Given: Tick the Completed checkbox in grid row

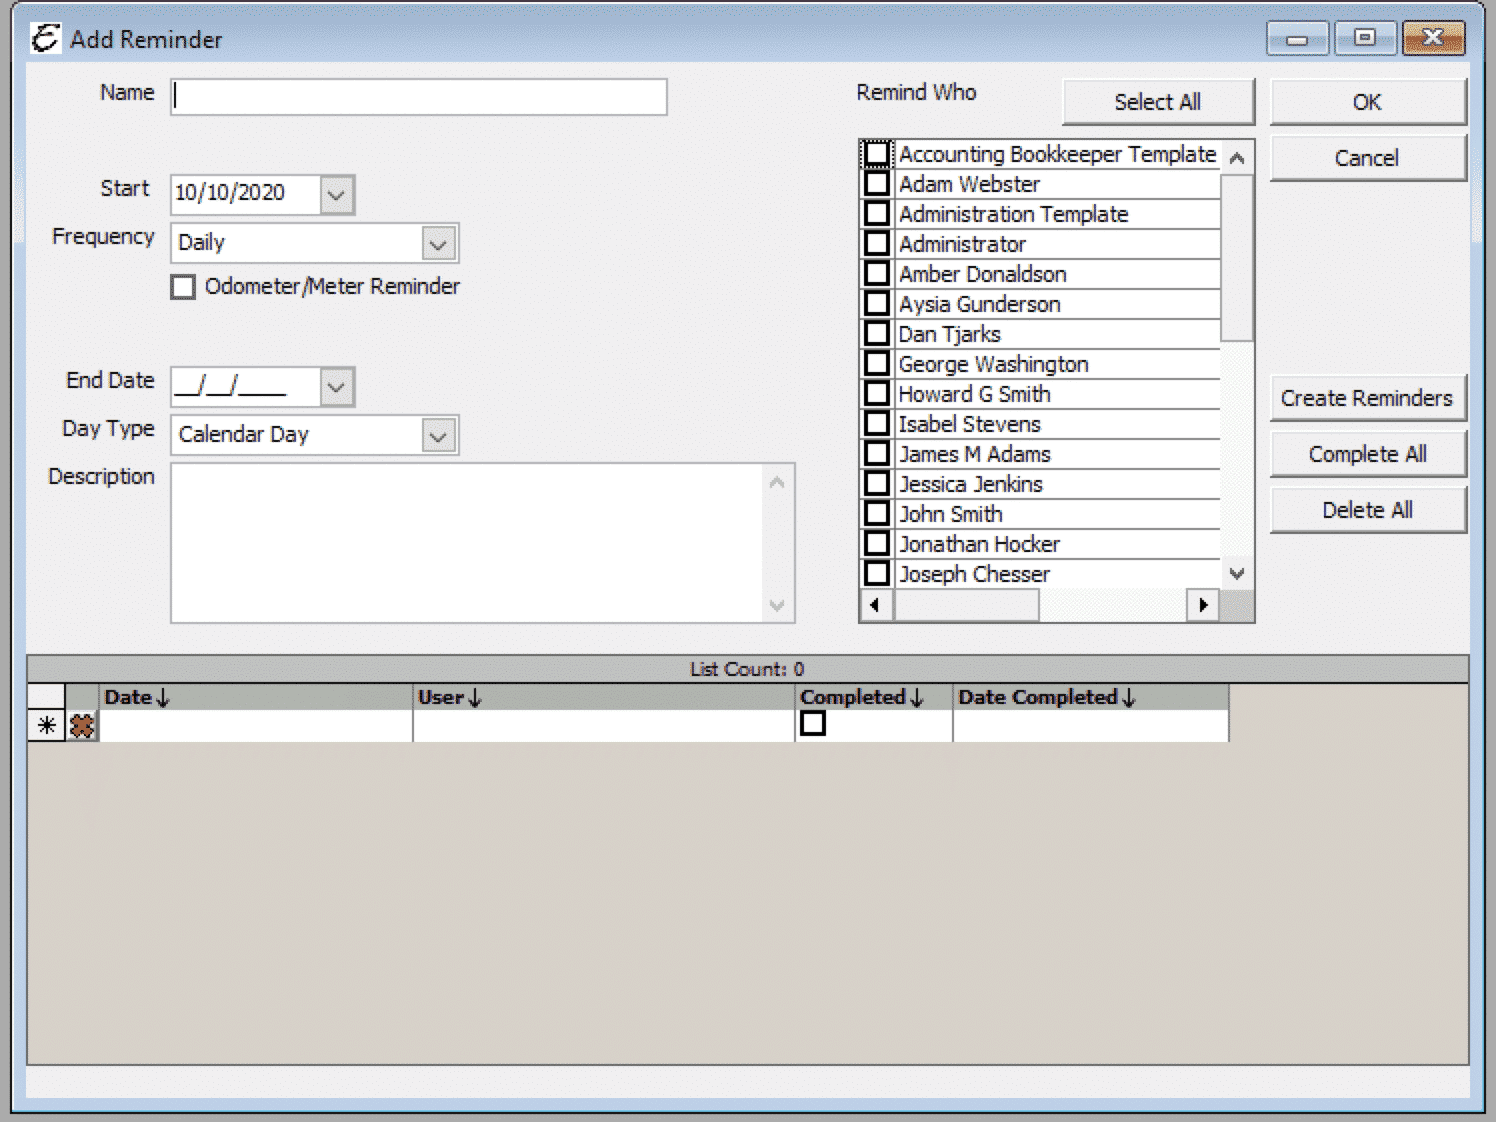Looking at the screenshot, I should [813, 723].
